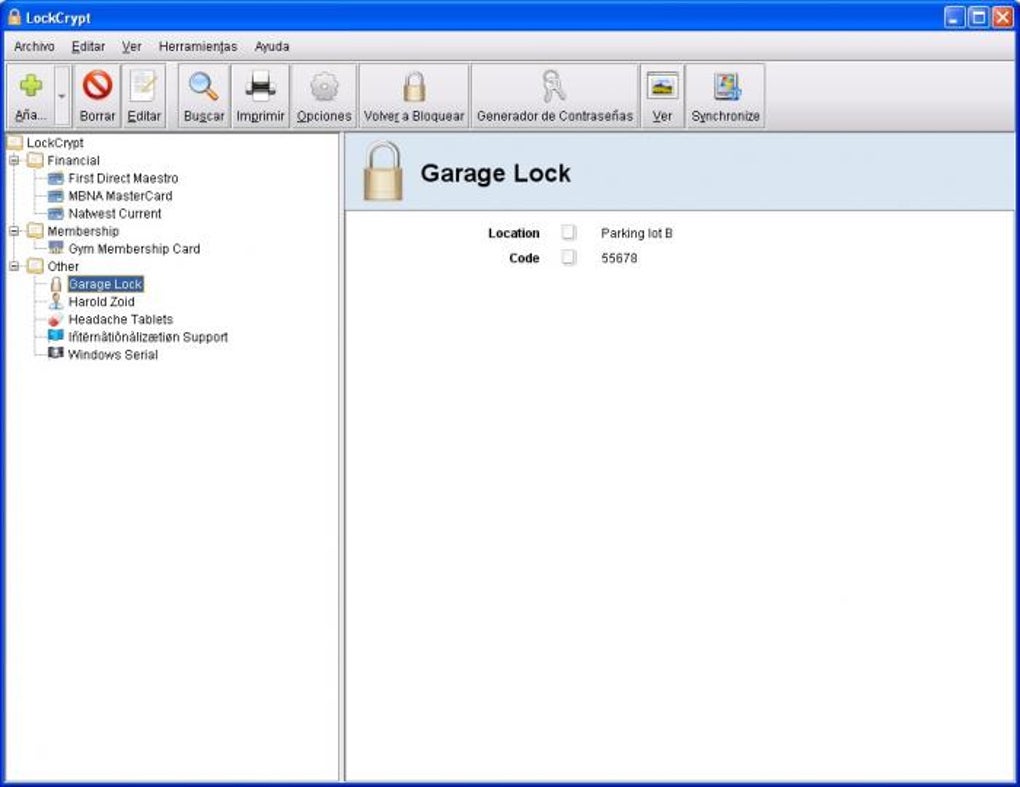
Task: Click the card icon beside MBNA MasterCard
Action: 56,195
